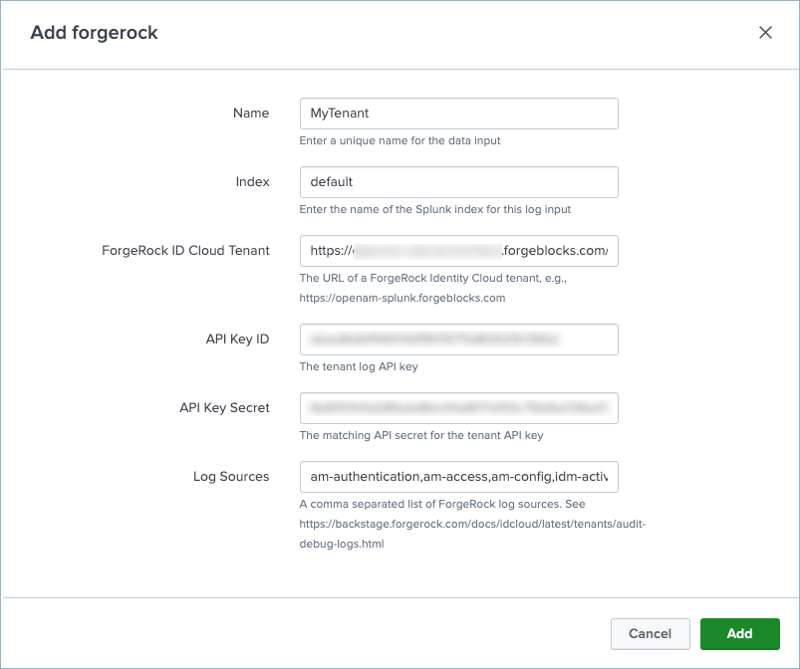Image resolution: width=800 pixels, height=669 pixels.
Task: Click the Index label text
Action: pos(250,182)
